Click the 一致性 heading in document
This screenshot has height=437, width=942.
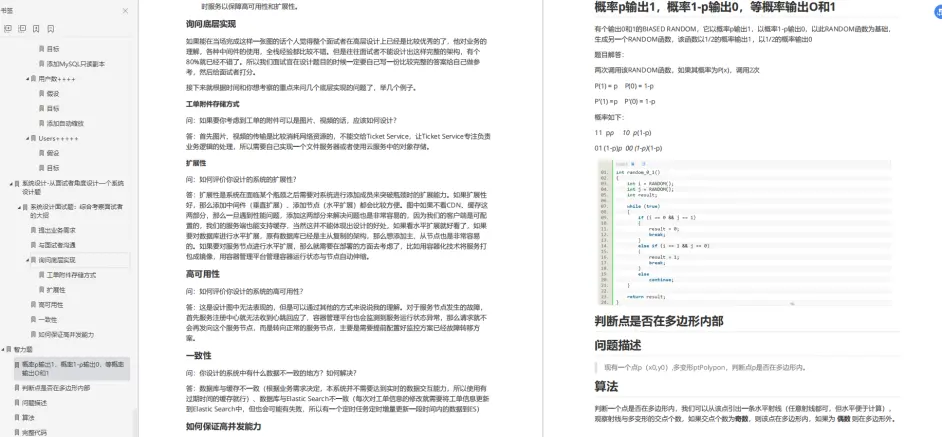198,356
